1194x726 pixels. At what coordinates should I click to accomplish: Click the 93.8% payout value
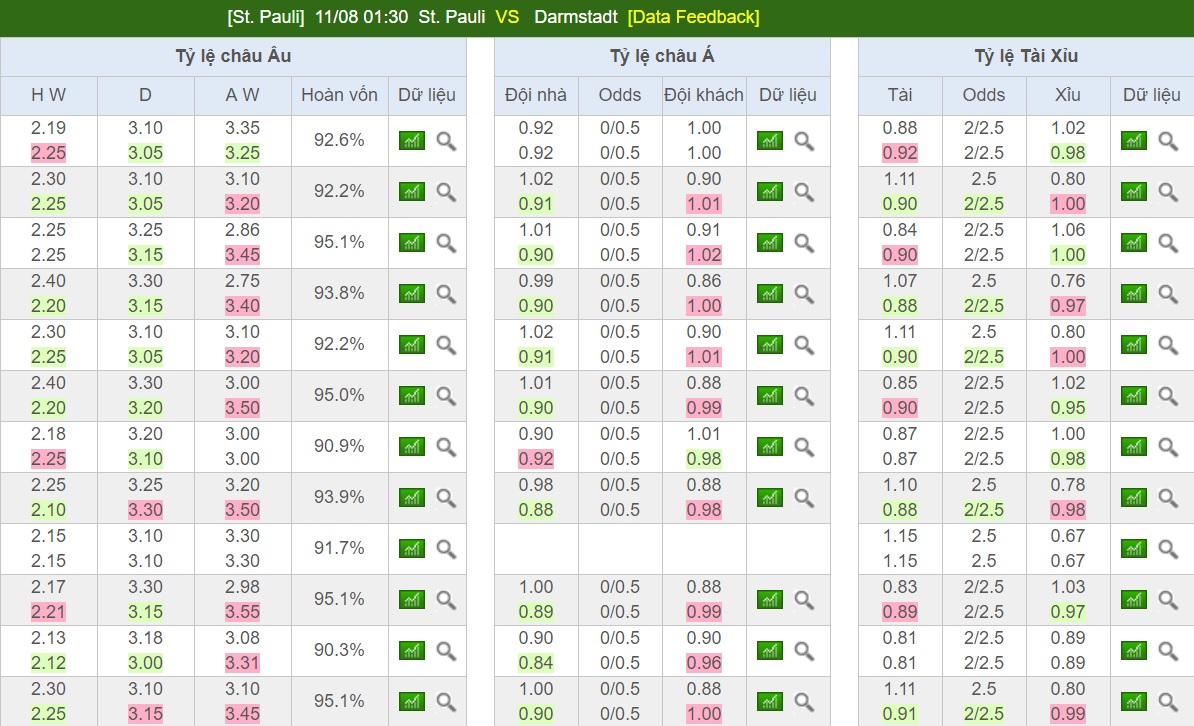(x=339, y=293)
